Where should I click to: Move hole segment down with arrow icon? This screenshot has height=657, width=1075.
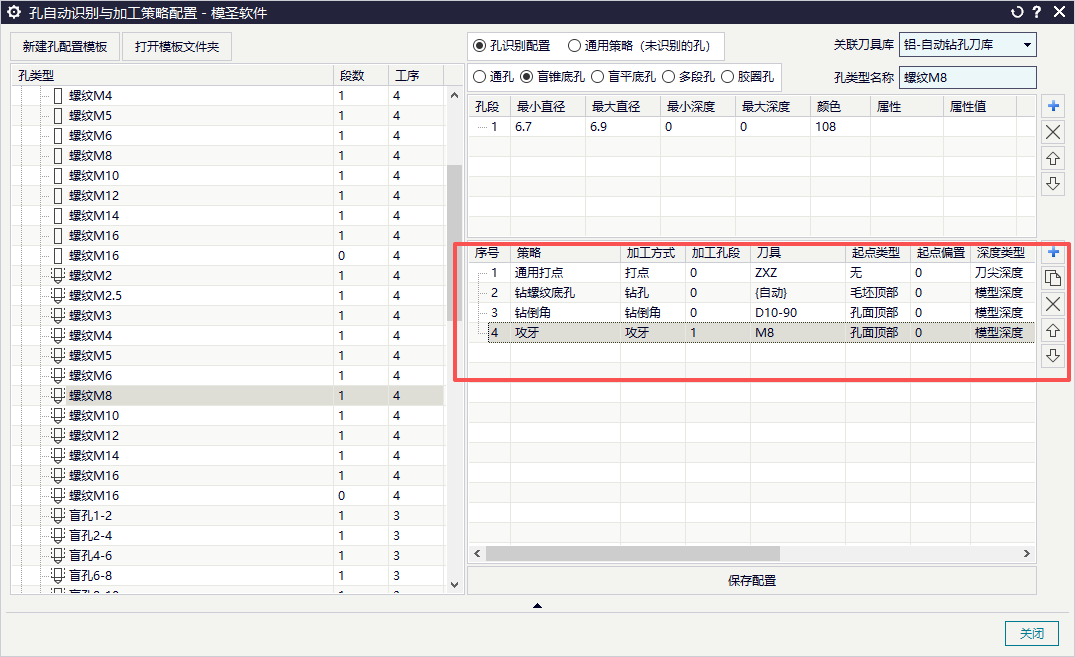1053,183
